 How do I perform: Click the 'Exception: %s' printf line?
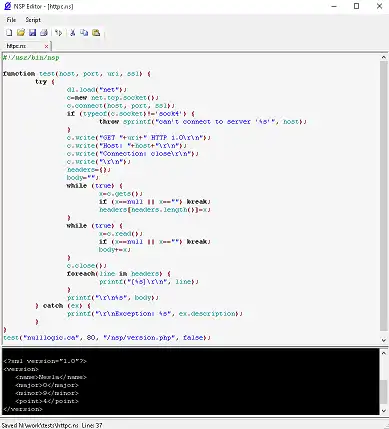[x=155, y=314]
